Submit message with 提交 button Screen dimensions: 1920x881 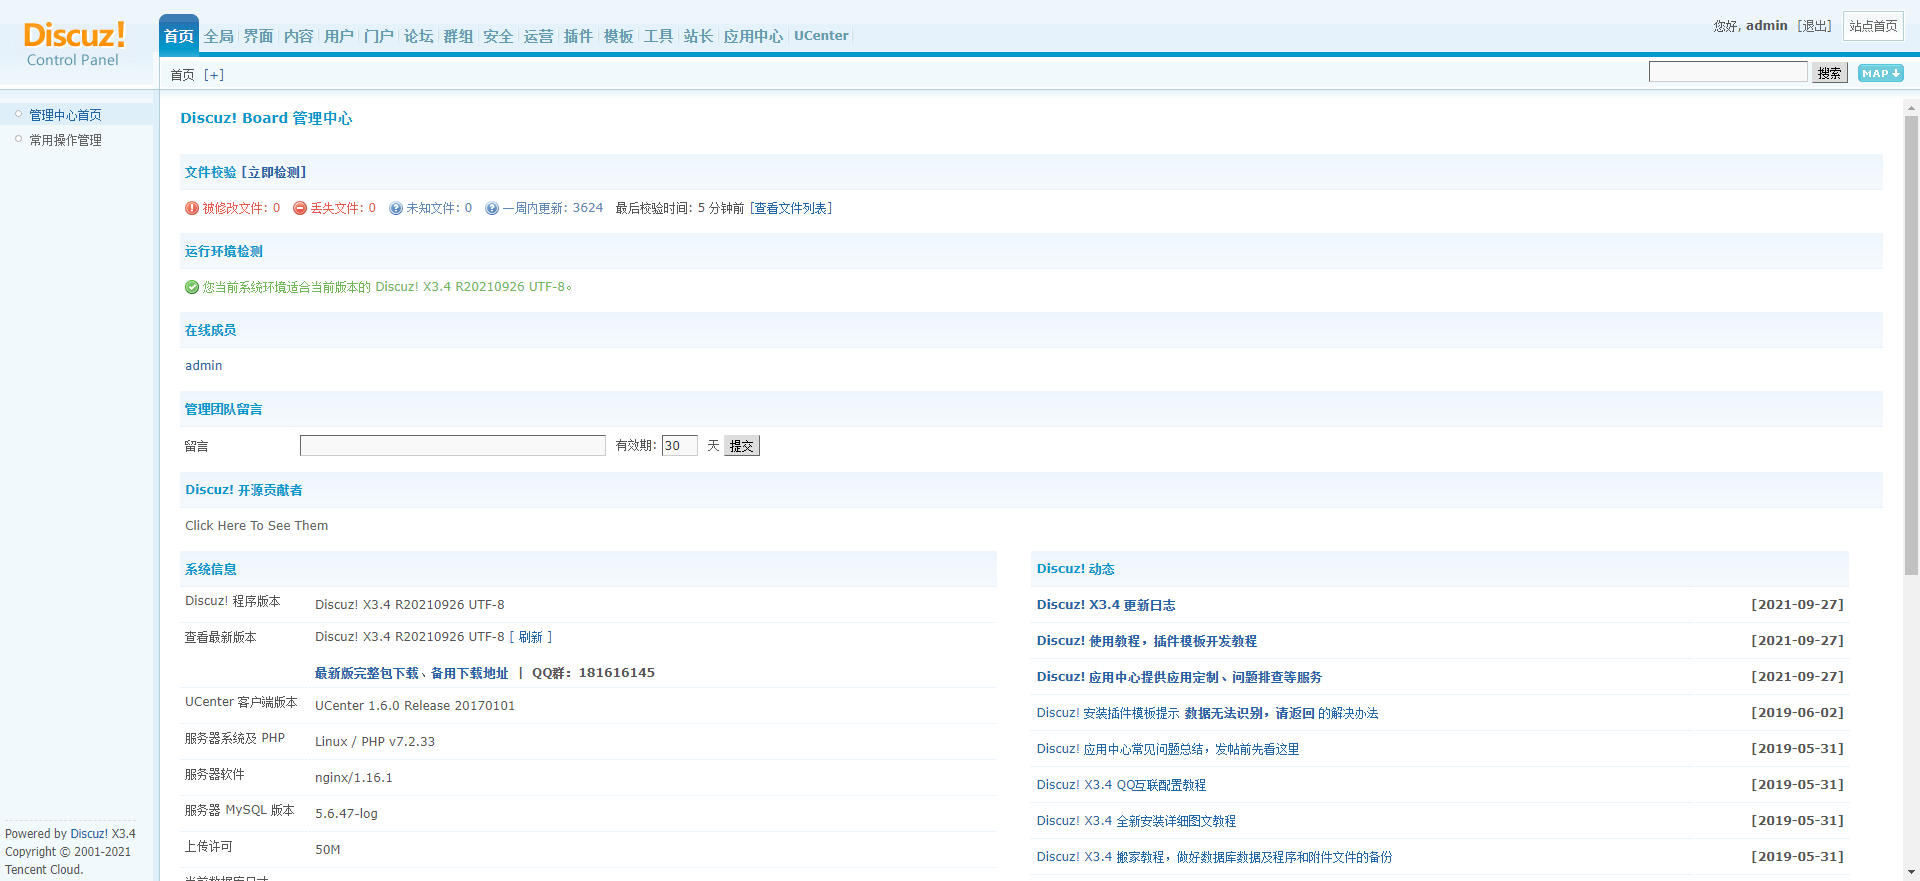click(x=742, y=446)
